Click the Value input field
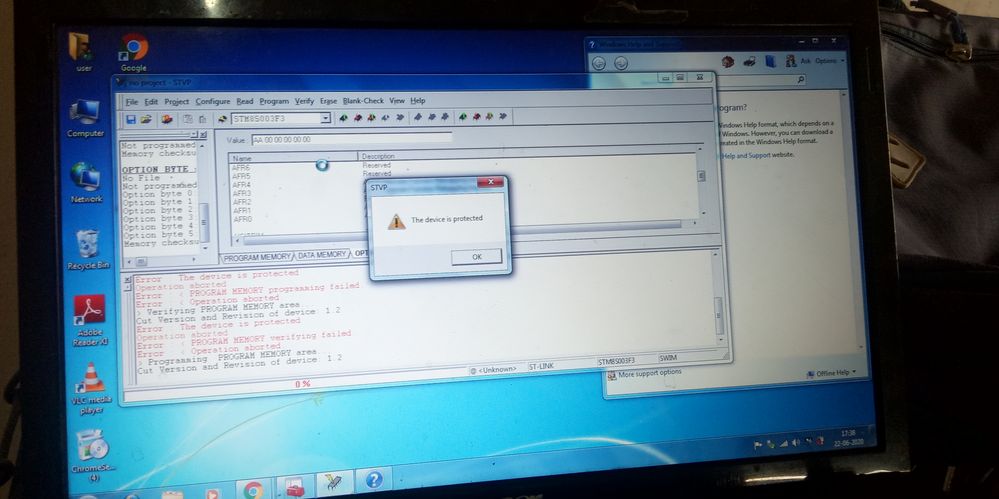Viewport: 999px width, 499px height. pos(352,139)
